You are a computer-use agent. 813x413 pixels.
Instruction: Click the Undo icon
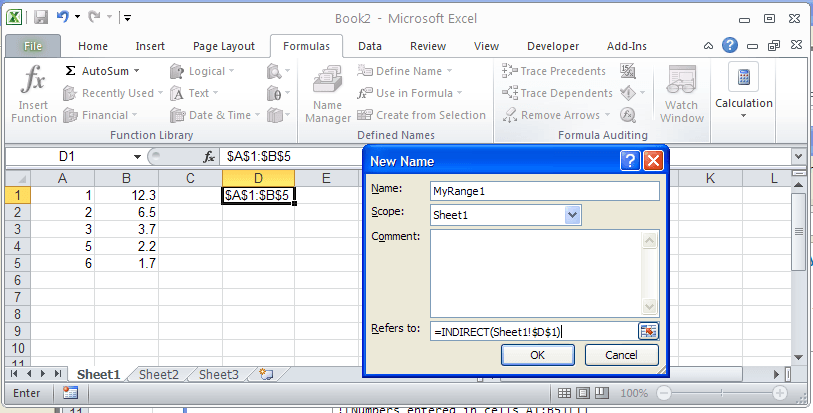[63, 18]
